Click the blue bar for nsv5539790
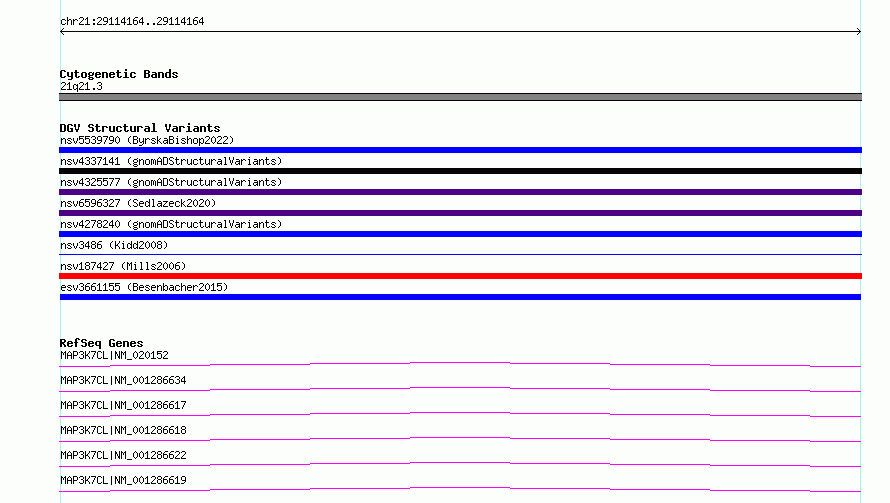The width and height of the screenshot is (890, 503). 460,150
